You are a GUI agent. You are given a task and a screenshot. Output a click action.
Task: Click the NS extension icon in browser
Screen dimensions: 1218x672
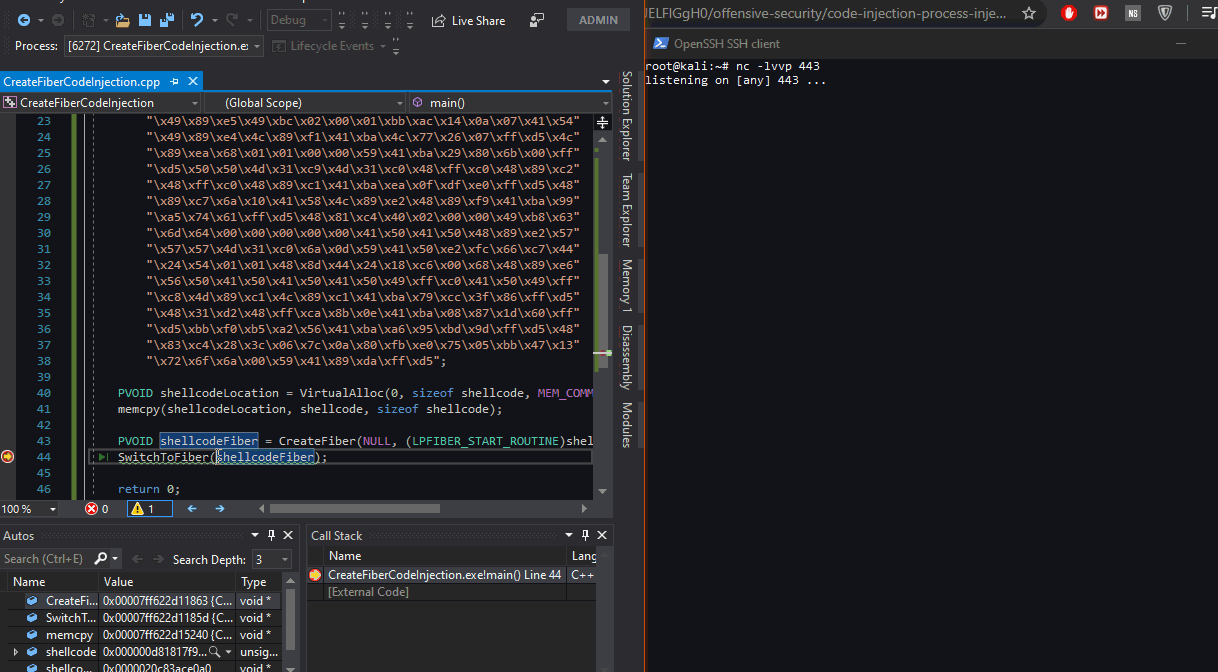[1132, 13]
